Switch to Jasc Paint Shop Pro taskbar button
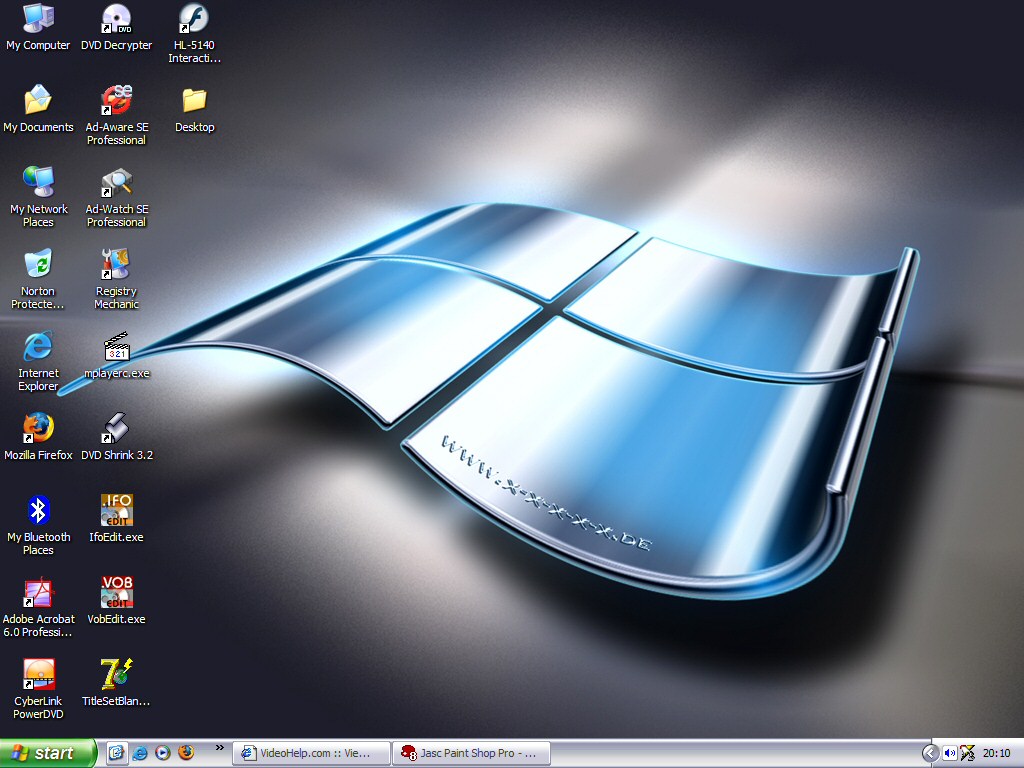Image resolution: width=1024 pixels, height=768 pixels. pos(471,753)
